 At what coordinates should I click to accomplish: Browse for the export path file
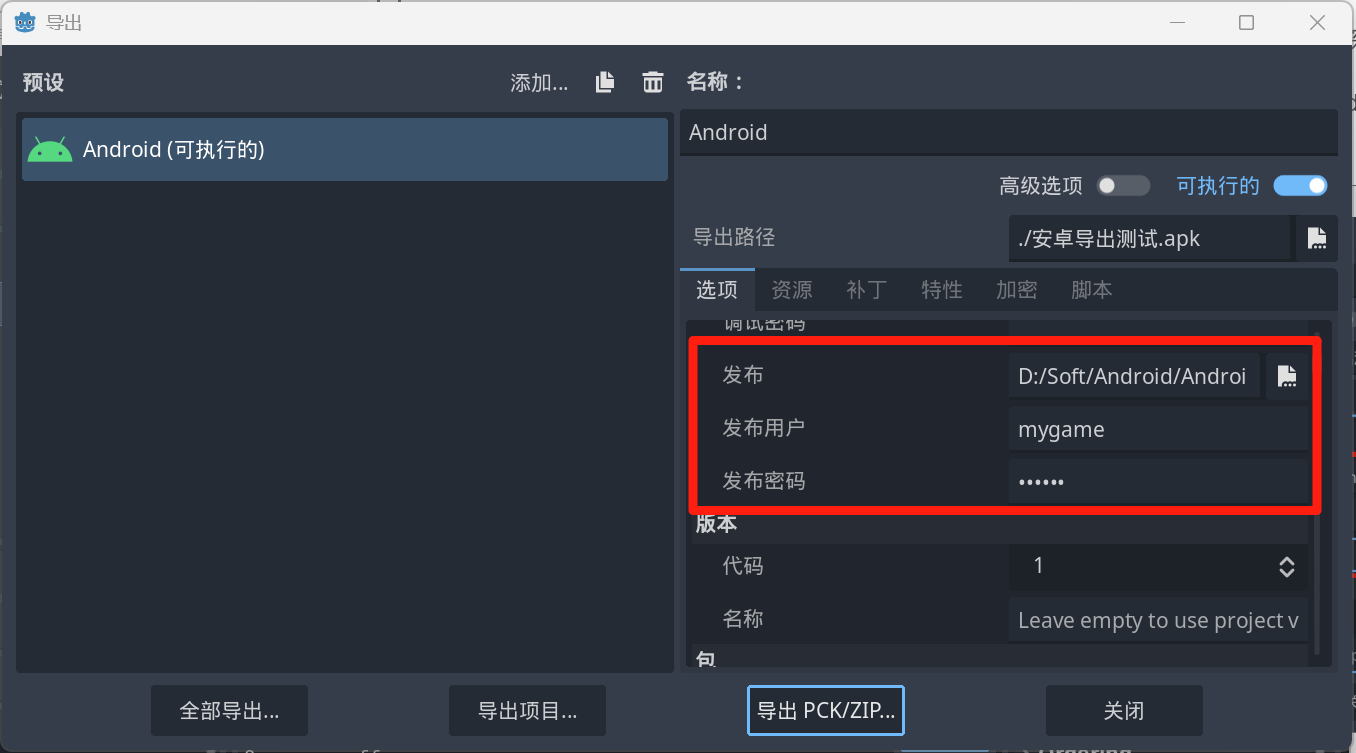point(1317,239)
